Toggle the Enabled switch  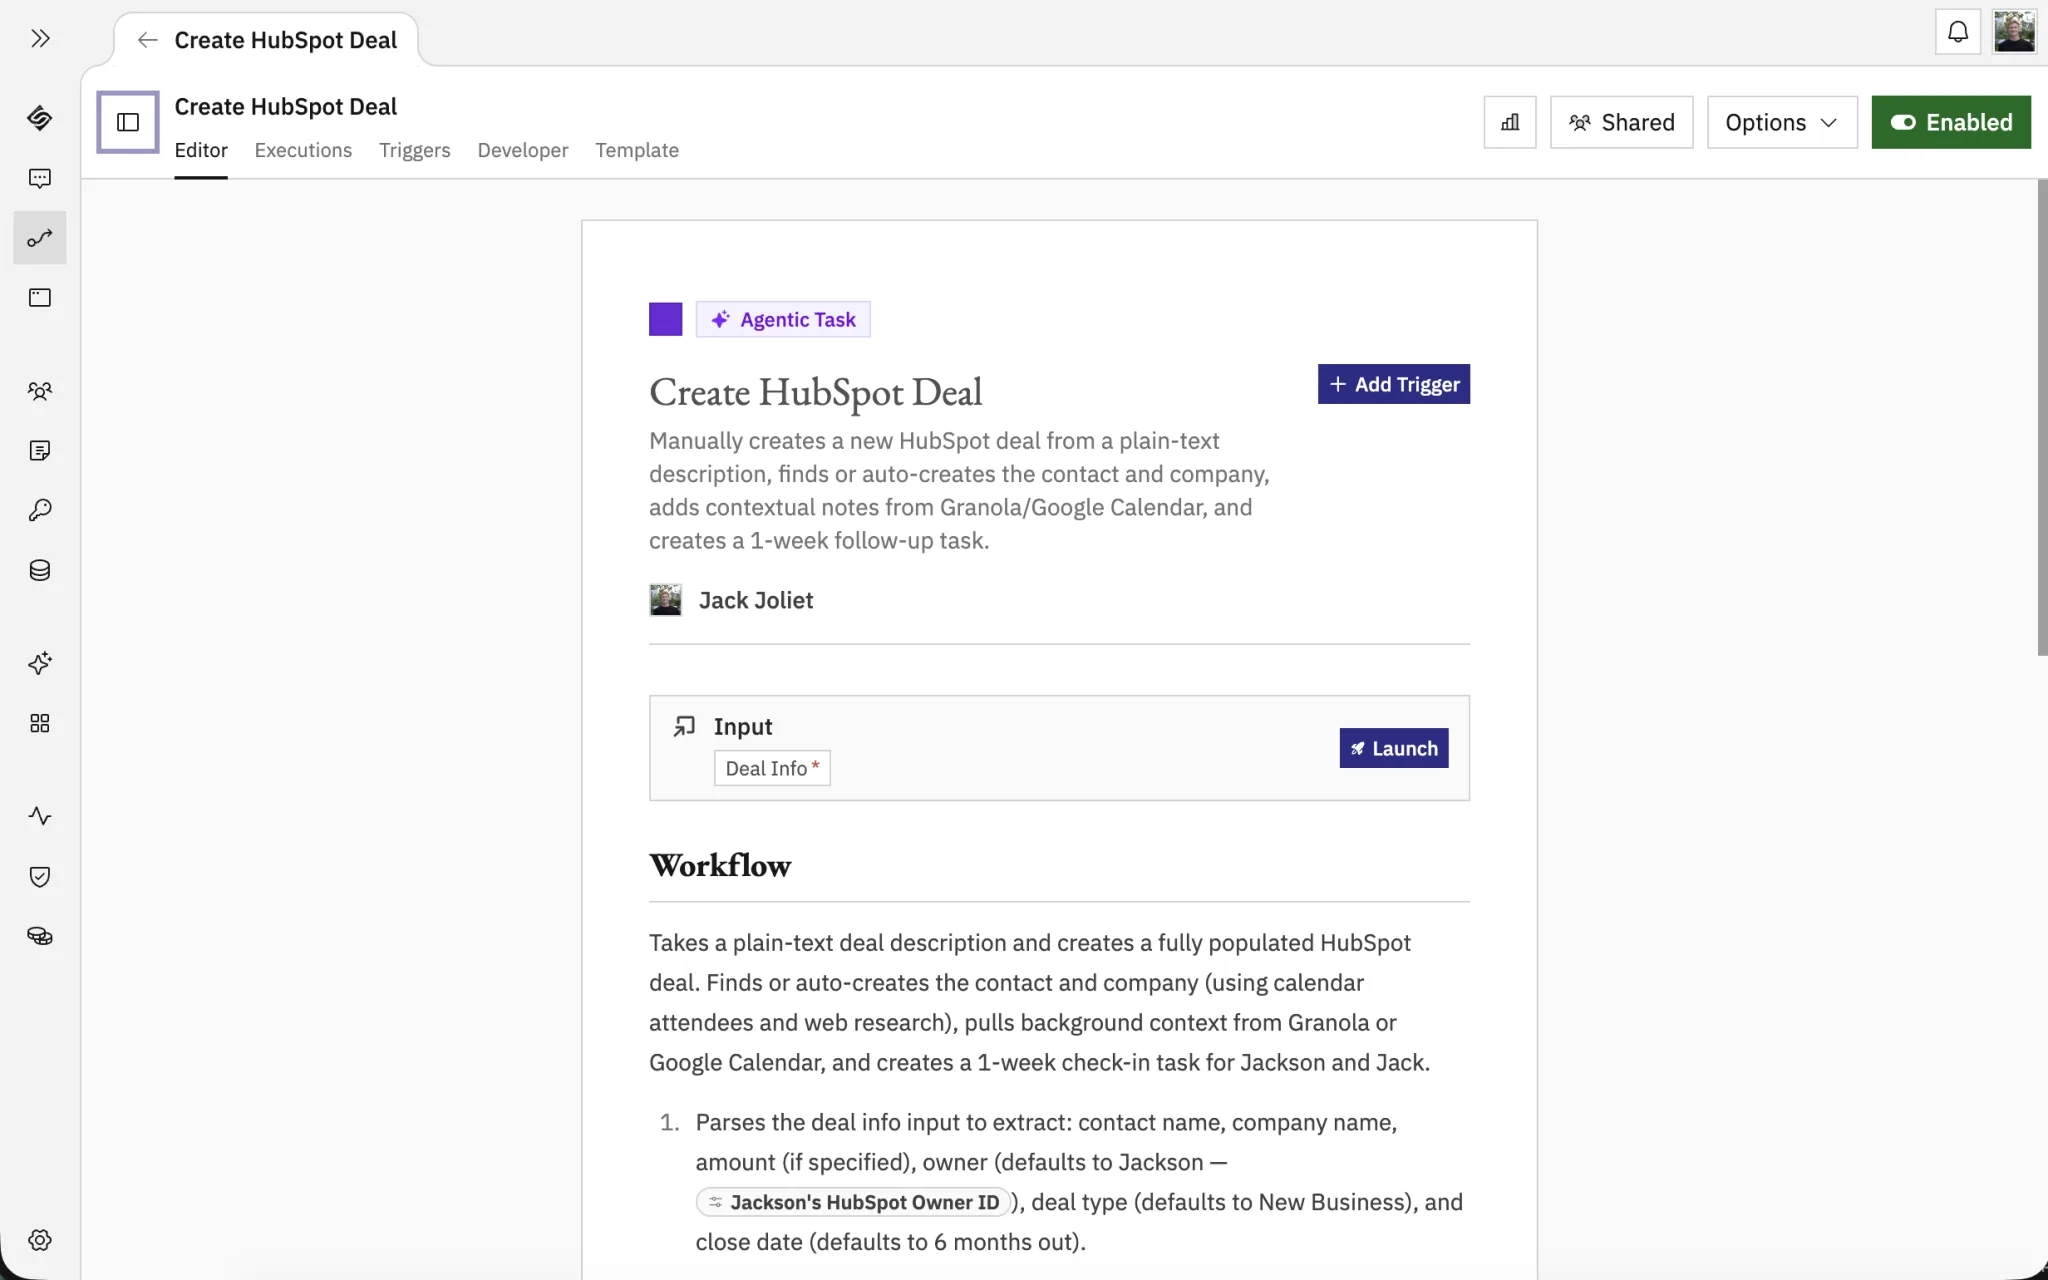pyautogui.click(x=1951, y=122)
